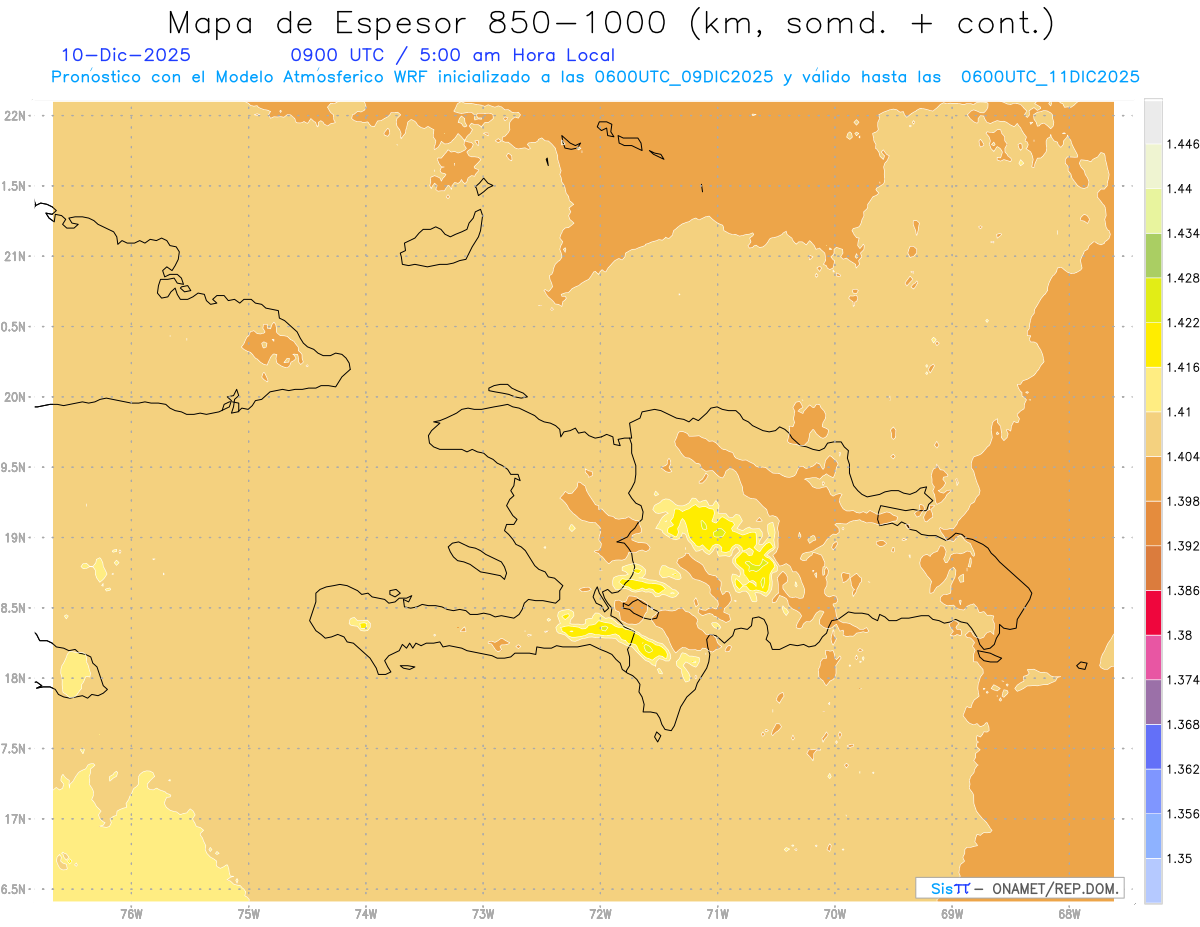The image size is (1200, 927).
Task: Pick the tan legend swatch between 1.404 and 1.41
Action: (x=1153, y=434)
